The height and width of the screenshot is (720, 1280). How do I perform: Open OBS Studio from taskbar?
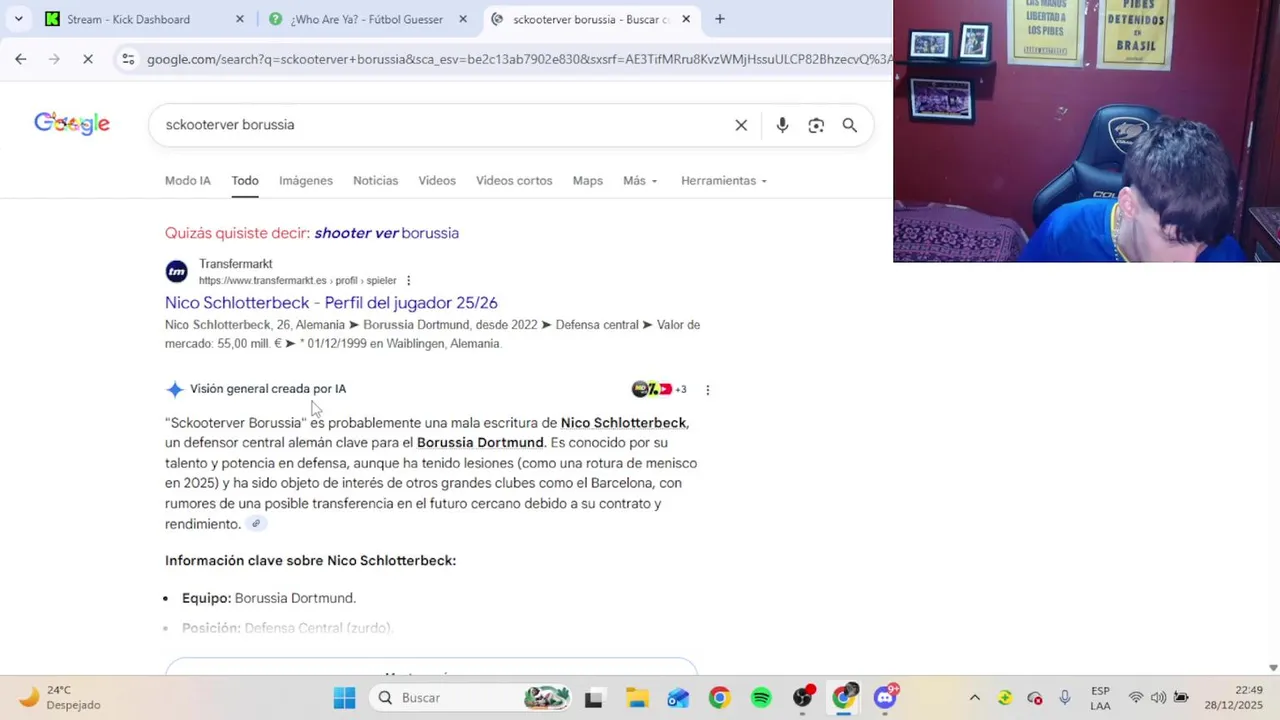(x=803, y=698)
